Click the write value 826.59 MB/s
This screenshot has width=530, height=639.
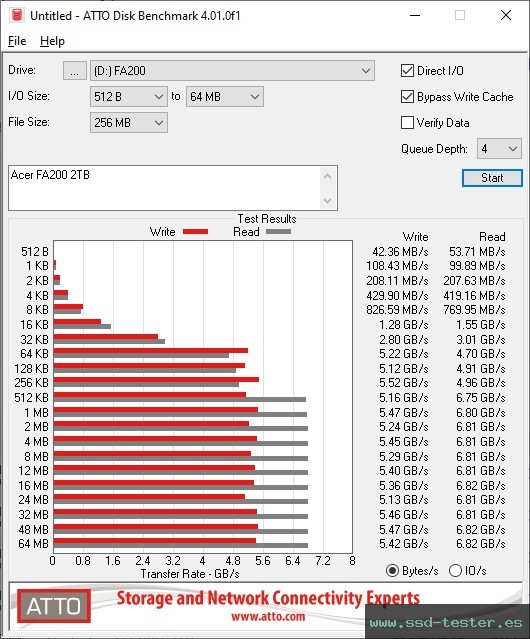[397, 310]
